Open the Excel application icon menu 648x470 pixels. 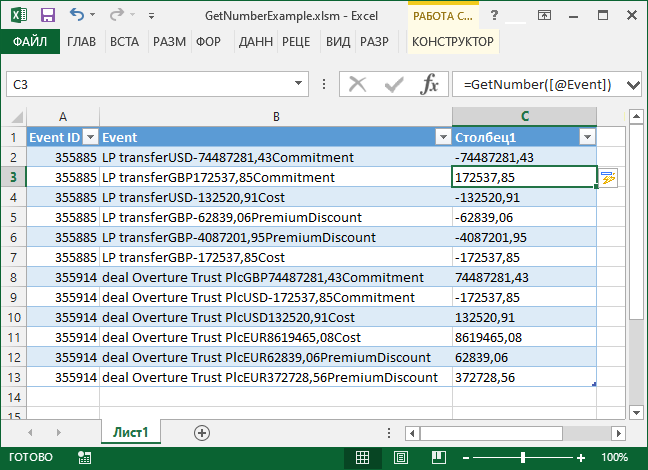click(x=19, y=15)
